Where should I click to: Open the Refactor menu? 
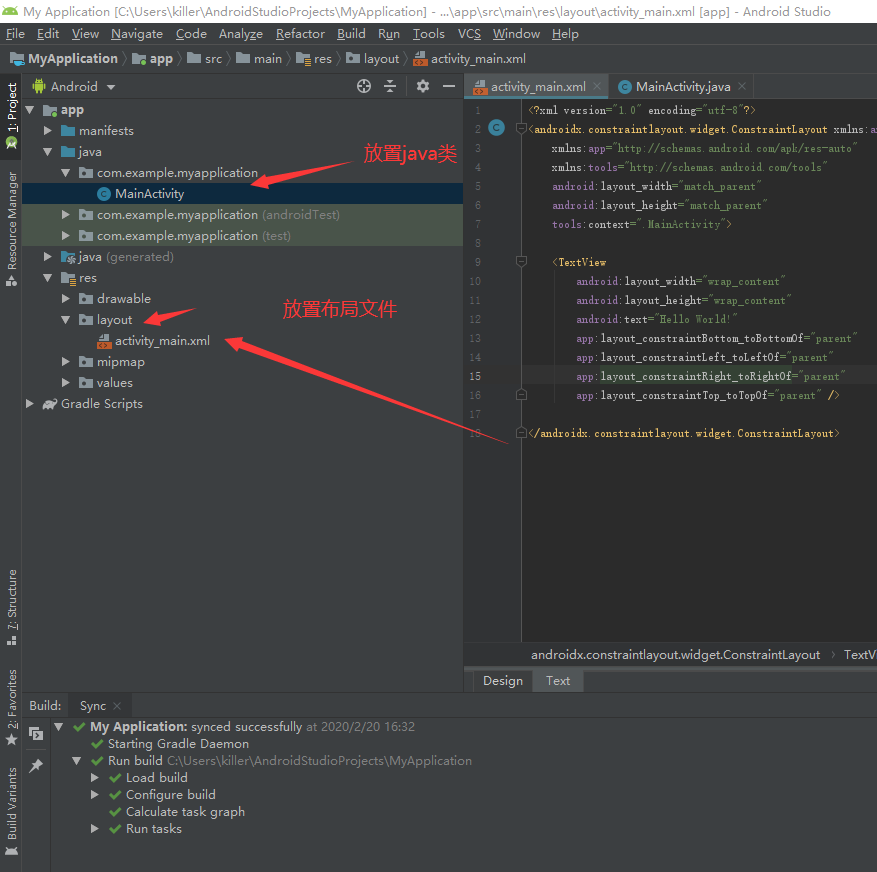[x=300, y=34]
